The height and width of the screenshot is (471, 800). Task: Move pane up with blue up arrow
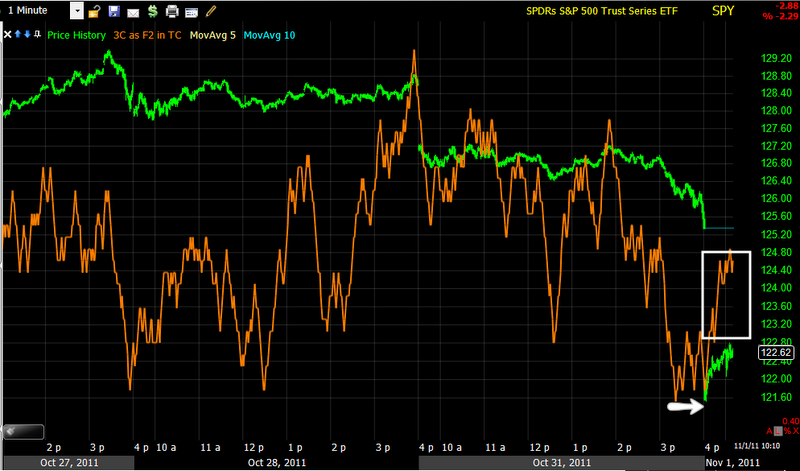18,34
